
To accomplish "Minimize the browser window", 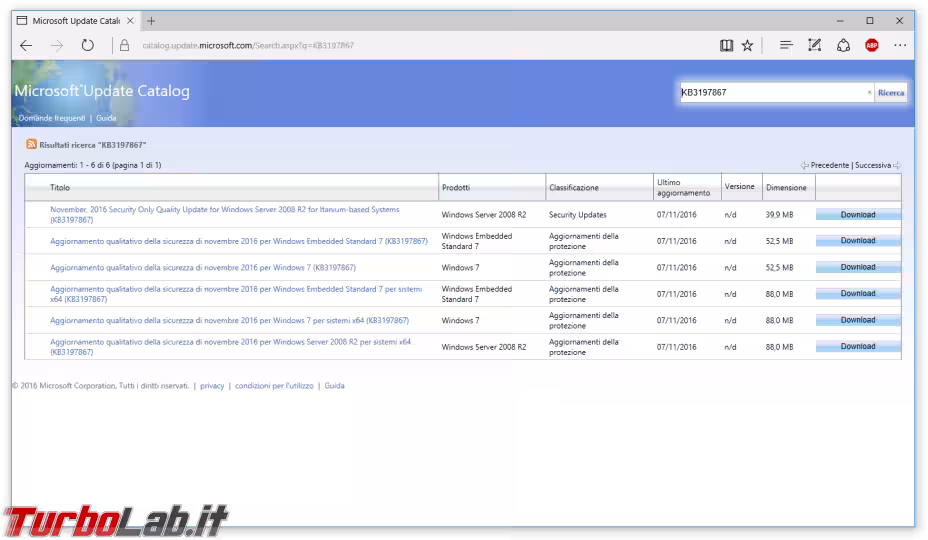I will coord(840,21).
